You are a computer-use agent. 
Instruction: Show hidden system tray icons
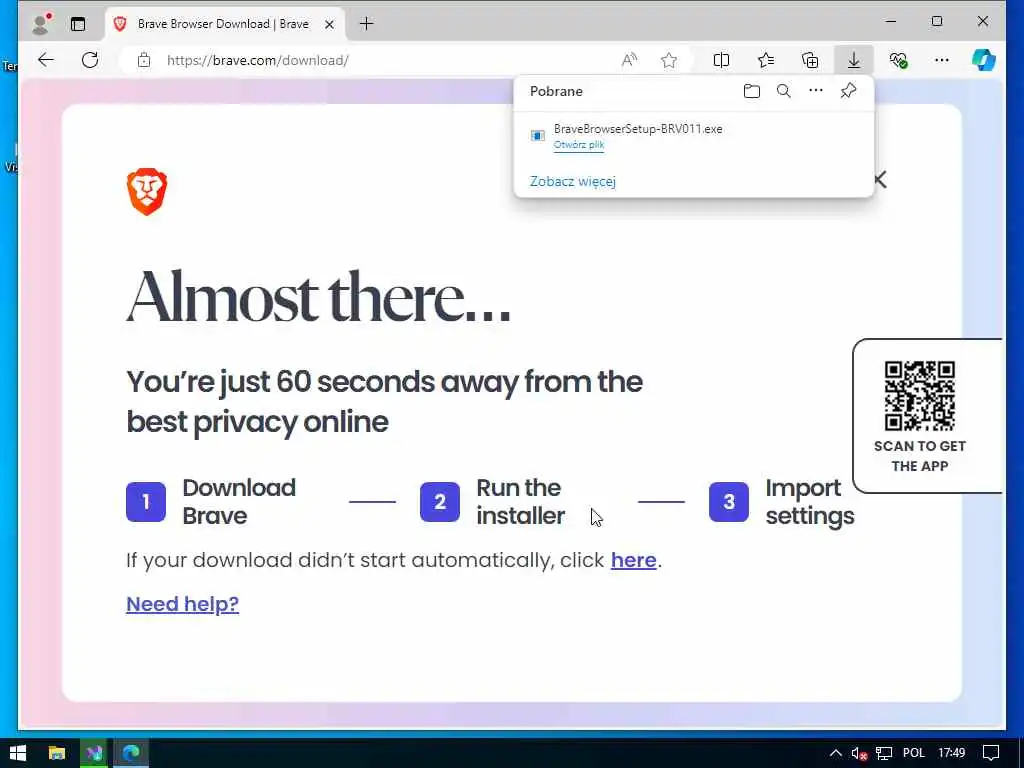click(x=835, y=753)
